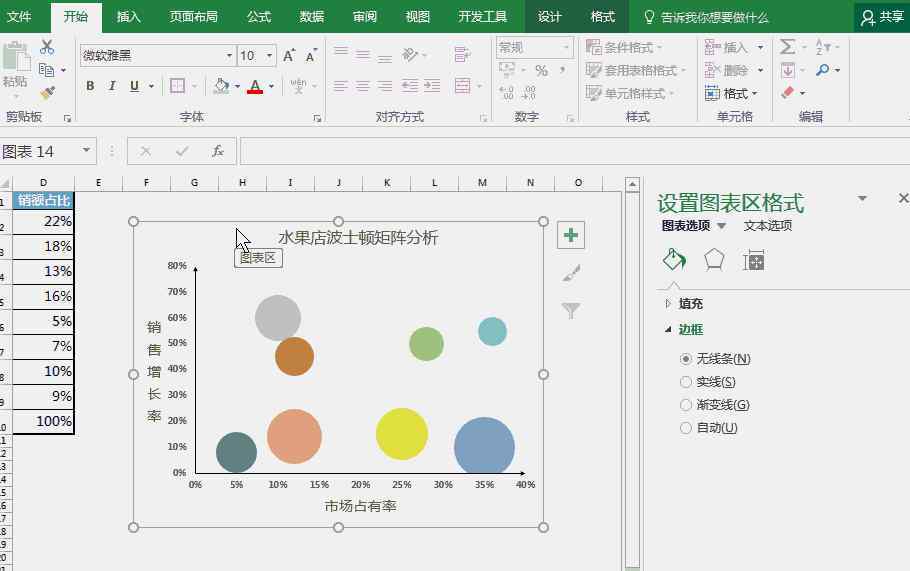This screenshot has width=910, height=571.
Task: Switch to the 公式 tab
Action: point(259,16)
